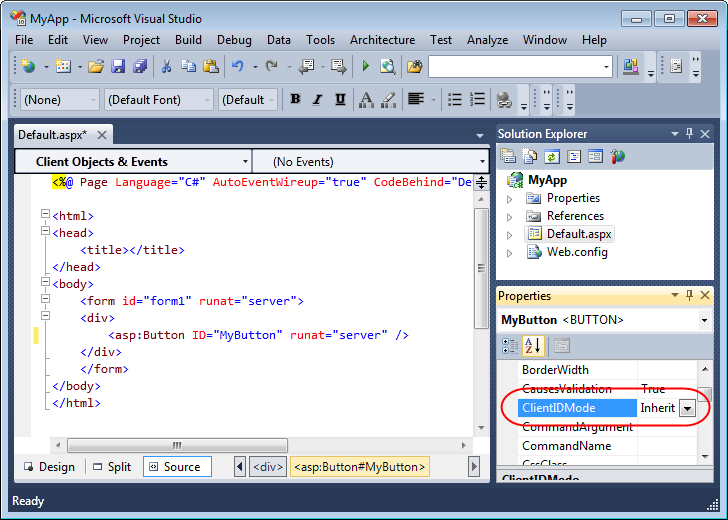Click the Undo arrow icon

pos(238,66)
